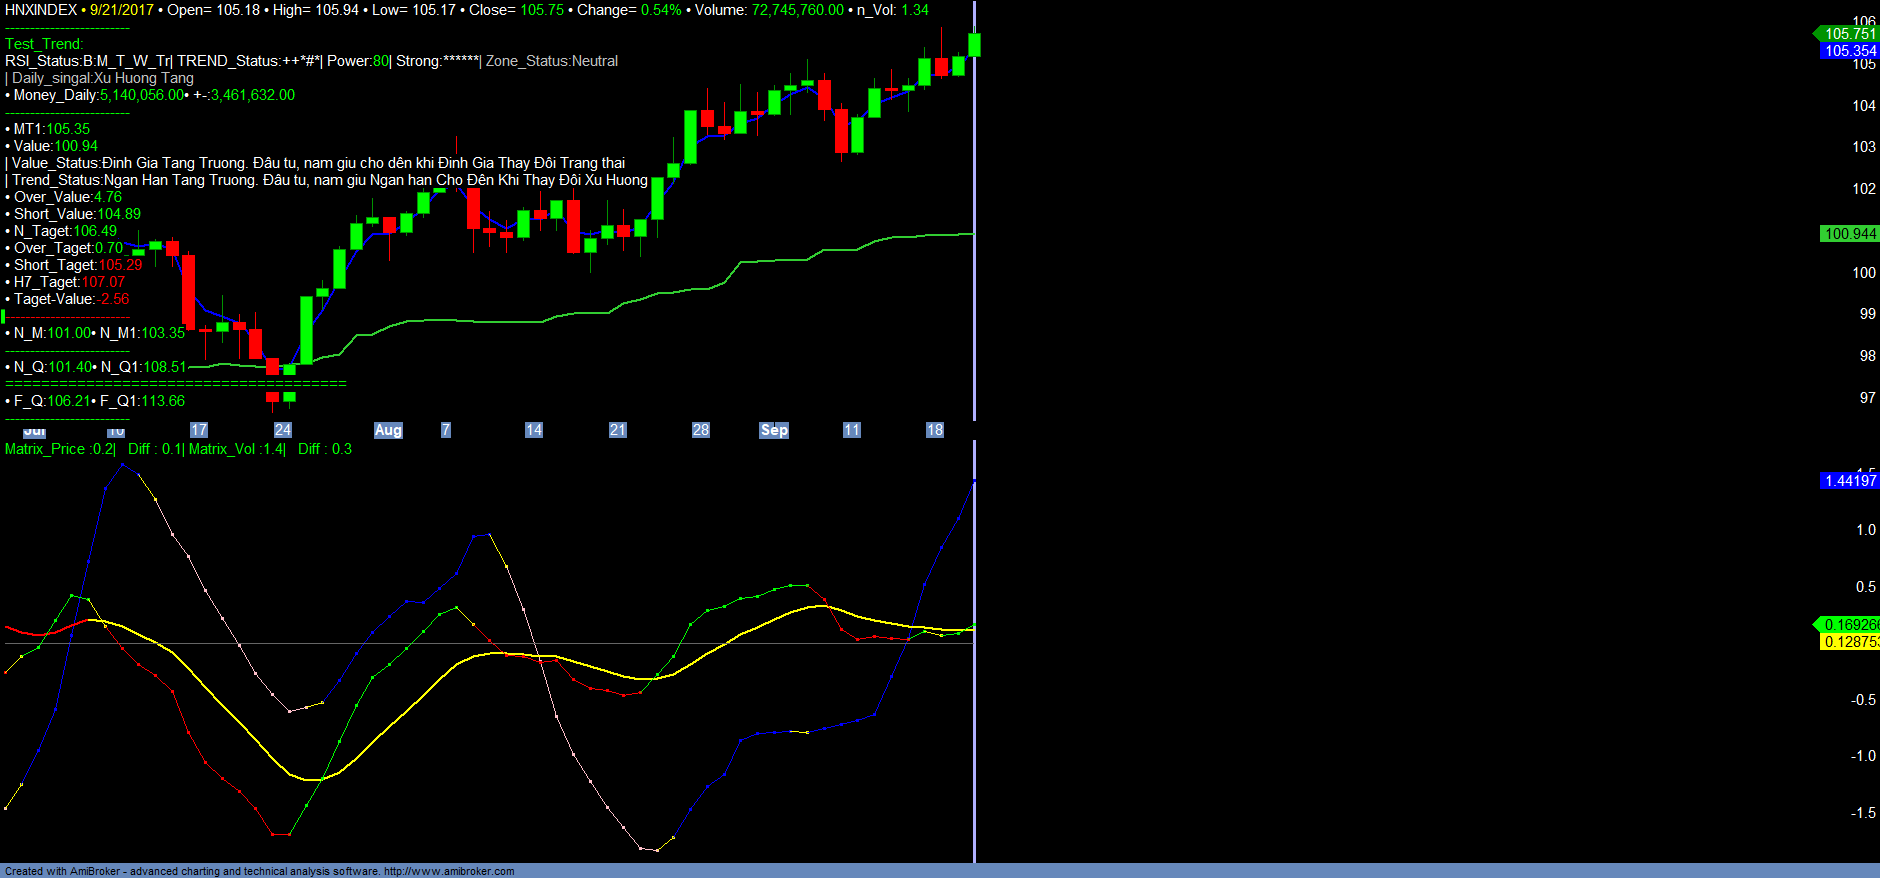Pick the 14 date marker on axis
1880x878 pixels.
pos(534,430)
